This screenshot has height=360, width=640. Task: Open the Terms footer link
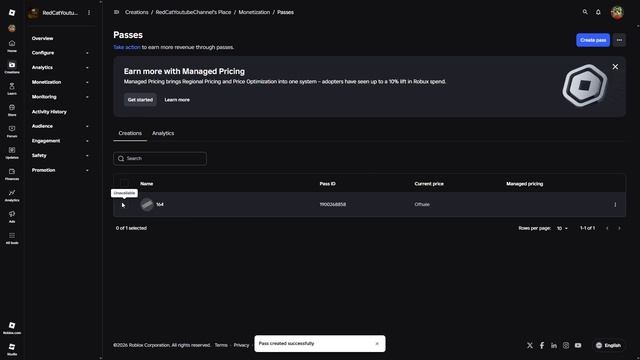[x=221, y=345]
